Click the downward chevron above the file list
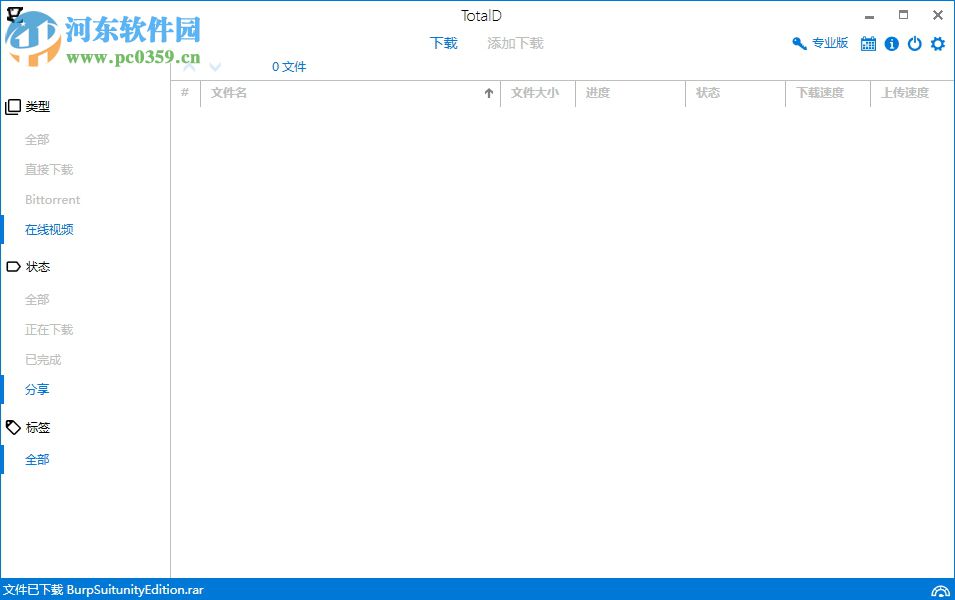 tap(213, 66)
